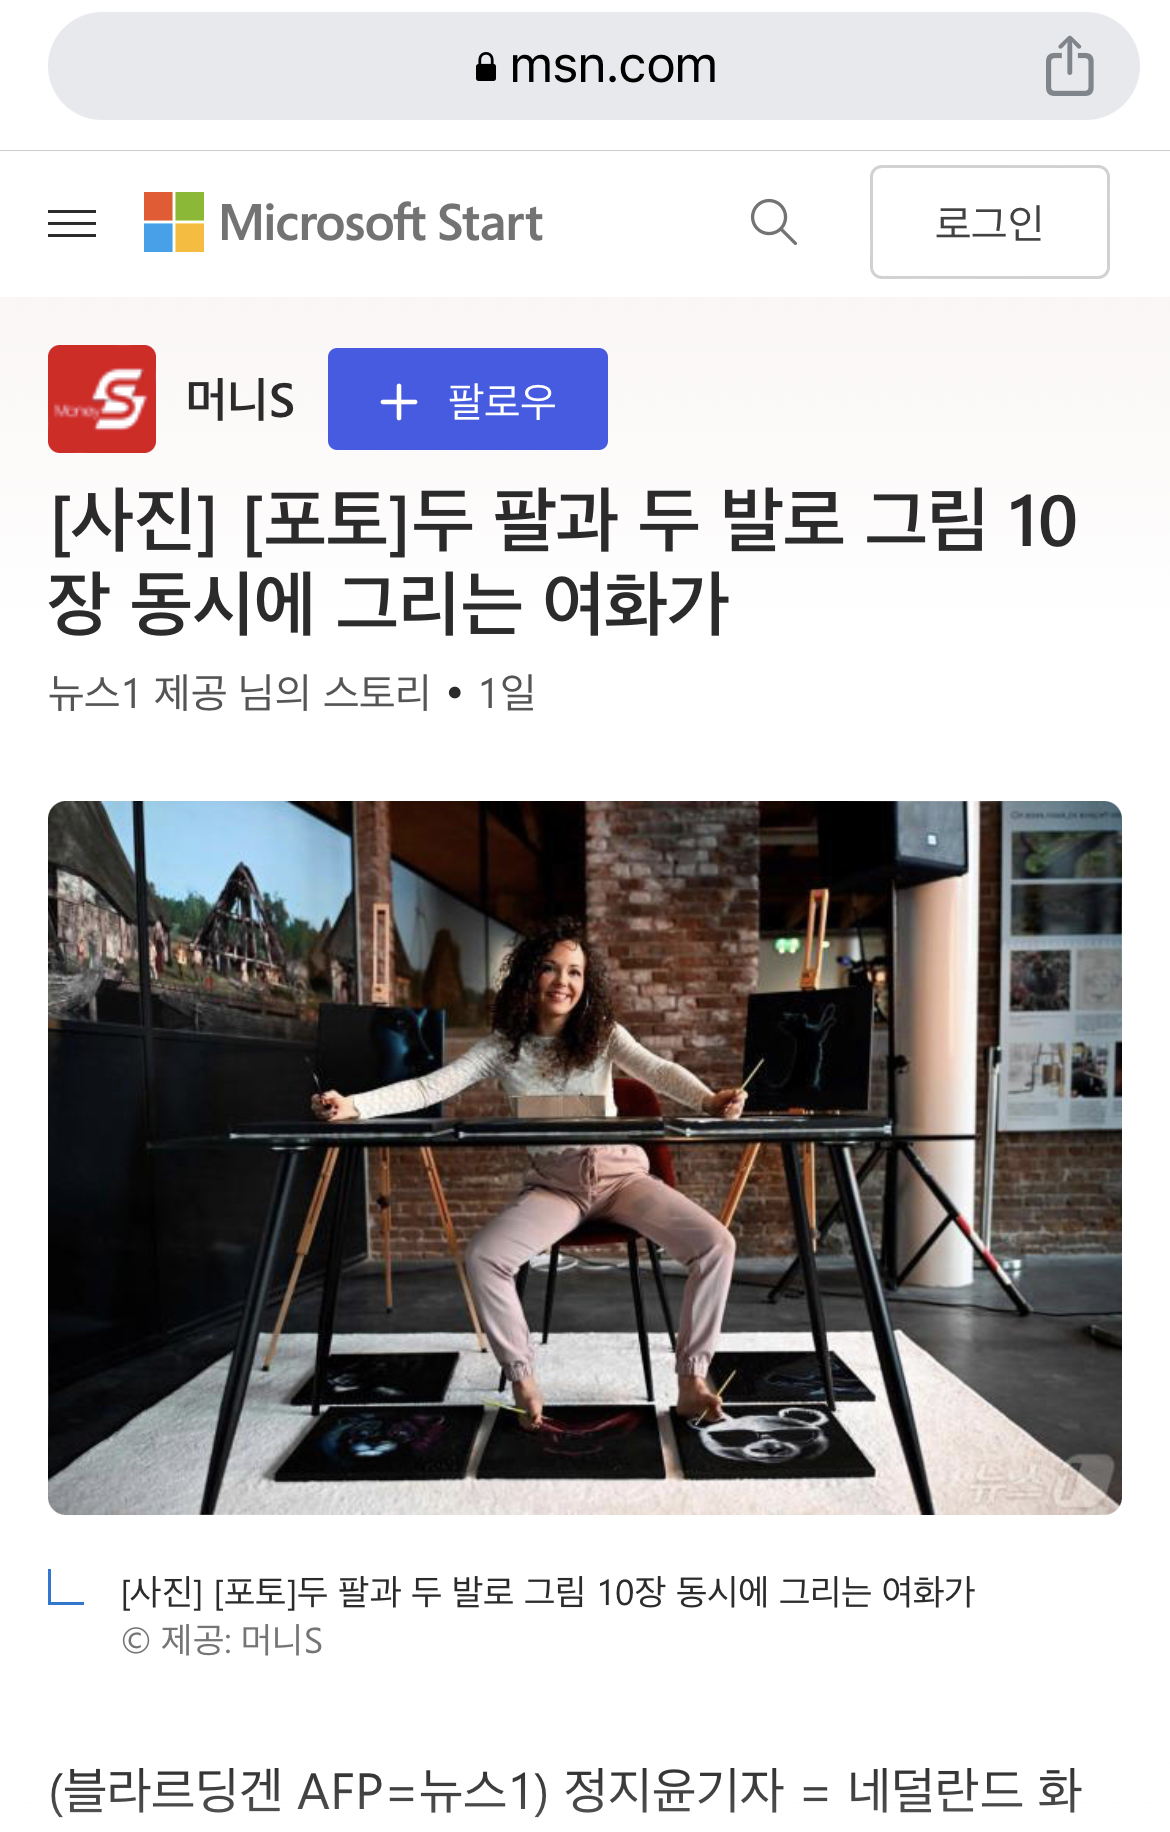The width and height of the screenshot is (1170, 1832).
Task: Tap the share icon in address bar
Action: tap(1069, 66)
